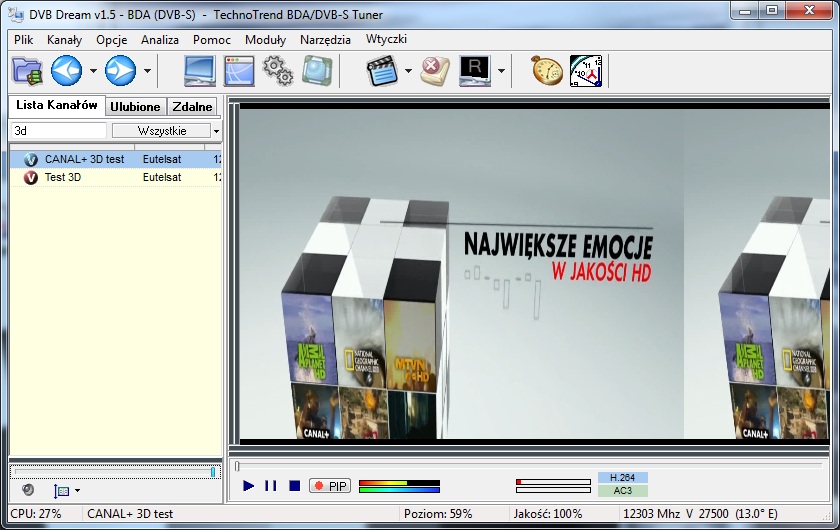Open the channel list folder icon
This screenshot has height=530, width=840.
[x=27, y=71]
